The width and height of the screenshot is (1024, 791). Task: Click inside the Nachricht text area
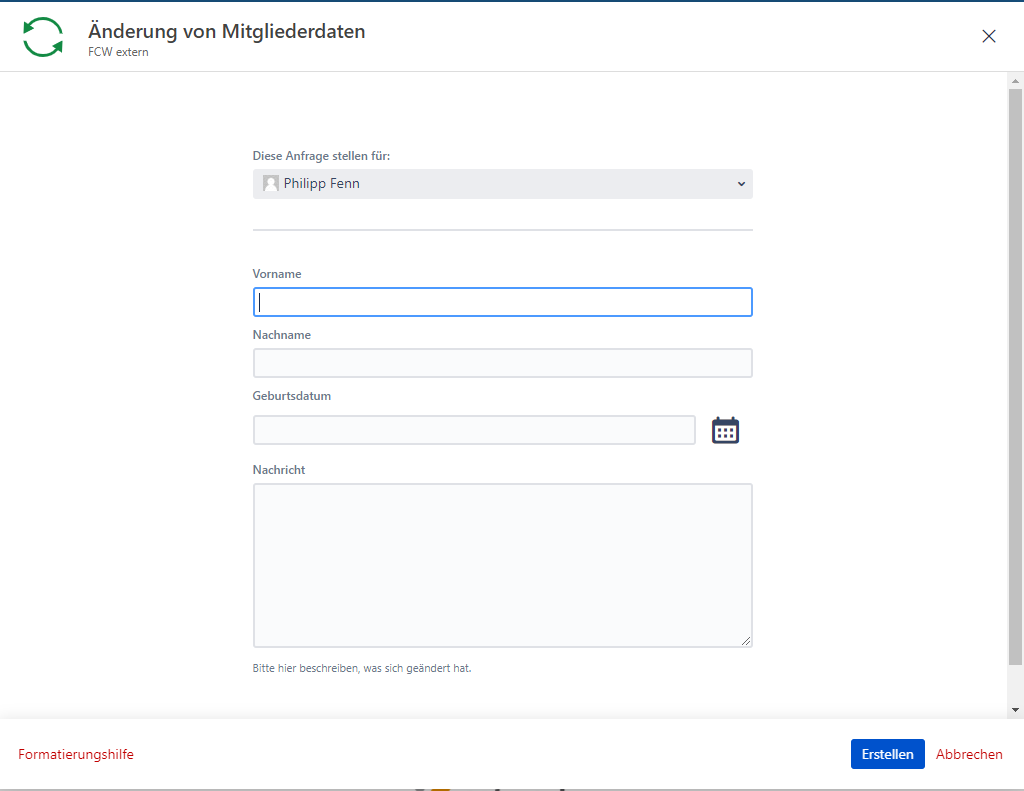tap(502, 565)
